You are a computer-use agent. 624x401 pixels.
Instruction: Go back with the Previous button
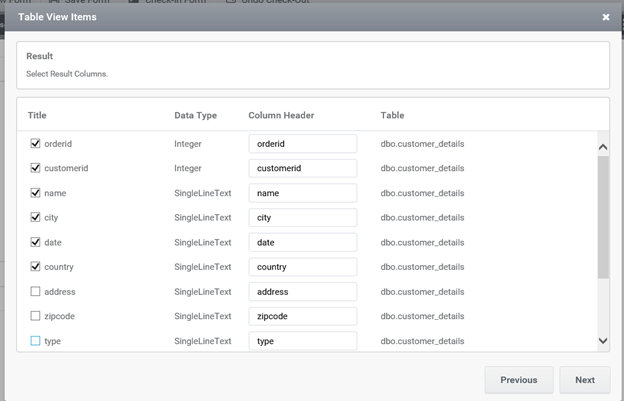519,380
